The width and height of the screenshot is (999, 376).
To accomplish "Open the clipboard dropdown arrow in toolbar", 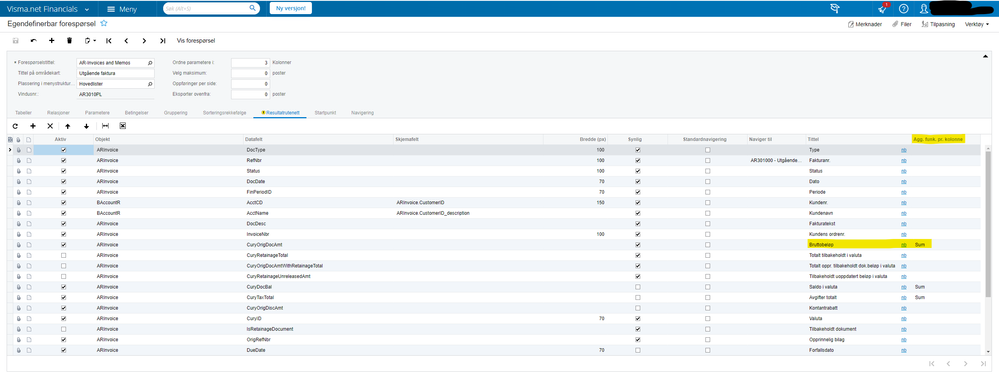I will click(x=95, y=40).
